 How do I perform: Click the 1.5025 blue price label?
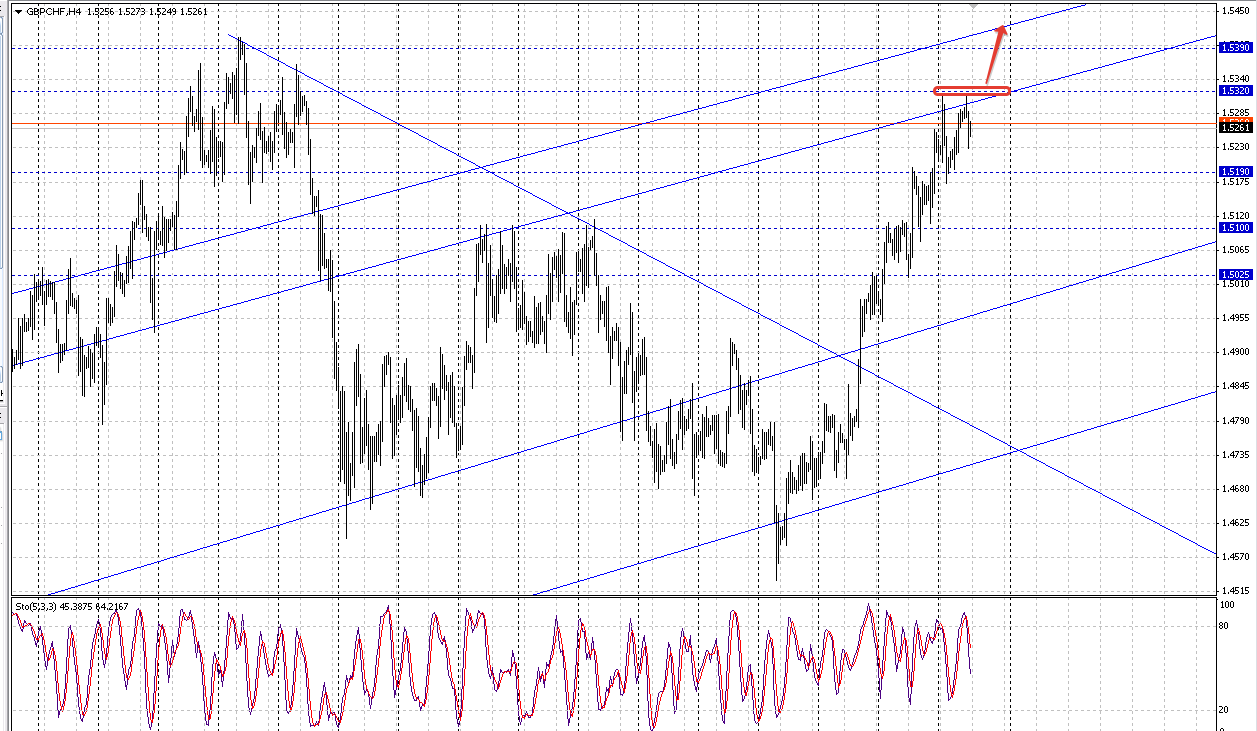click(x=1236, y=274)
